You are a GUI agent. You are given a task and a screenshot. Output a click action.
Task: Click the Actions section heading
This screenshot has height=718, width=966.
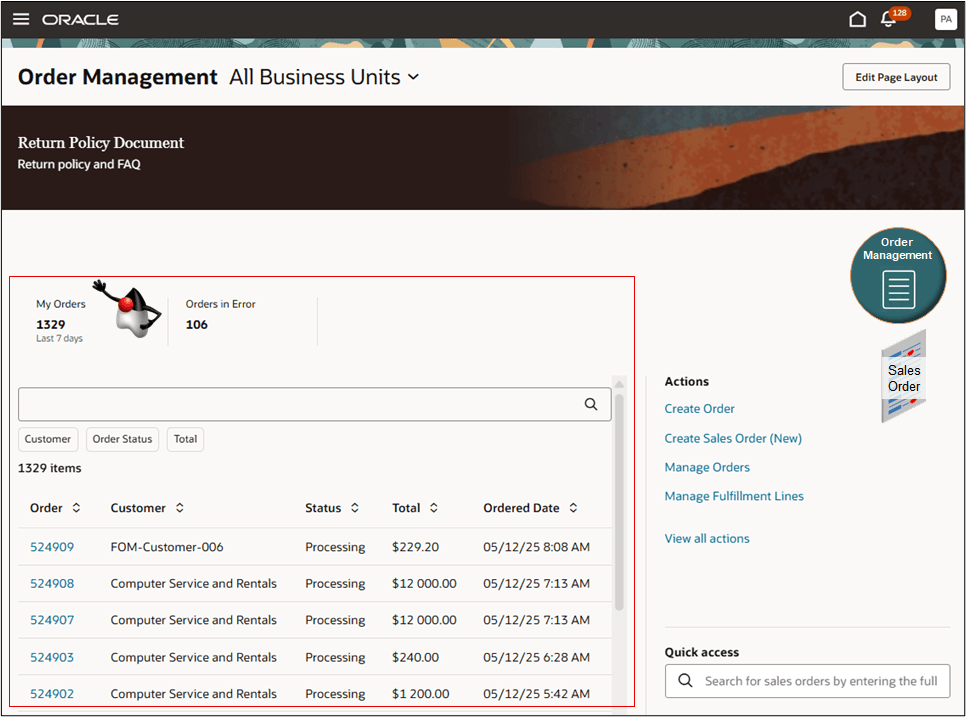pyautogui.click(x=686, y=381)
